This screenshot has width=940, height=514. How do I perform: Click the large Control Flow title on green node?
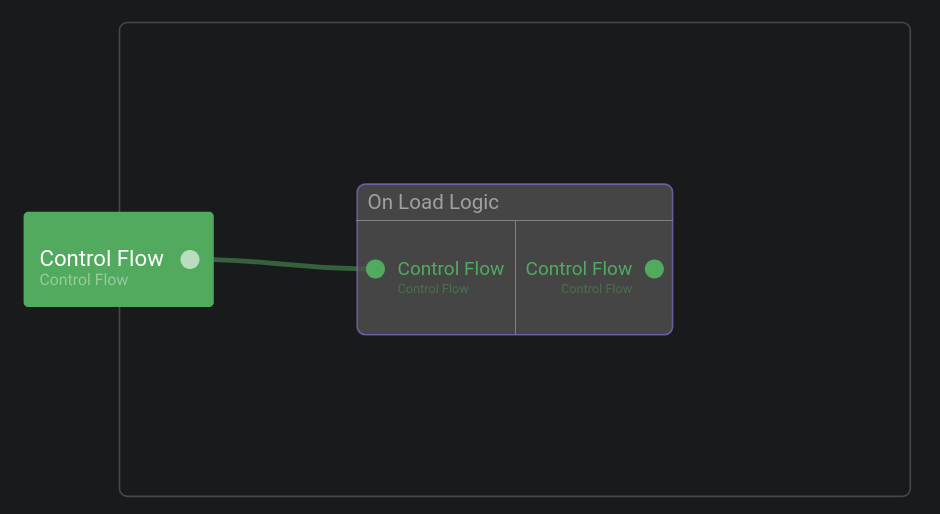coord(101,258)
